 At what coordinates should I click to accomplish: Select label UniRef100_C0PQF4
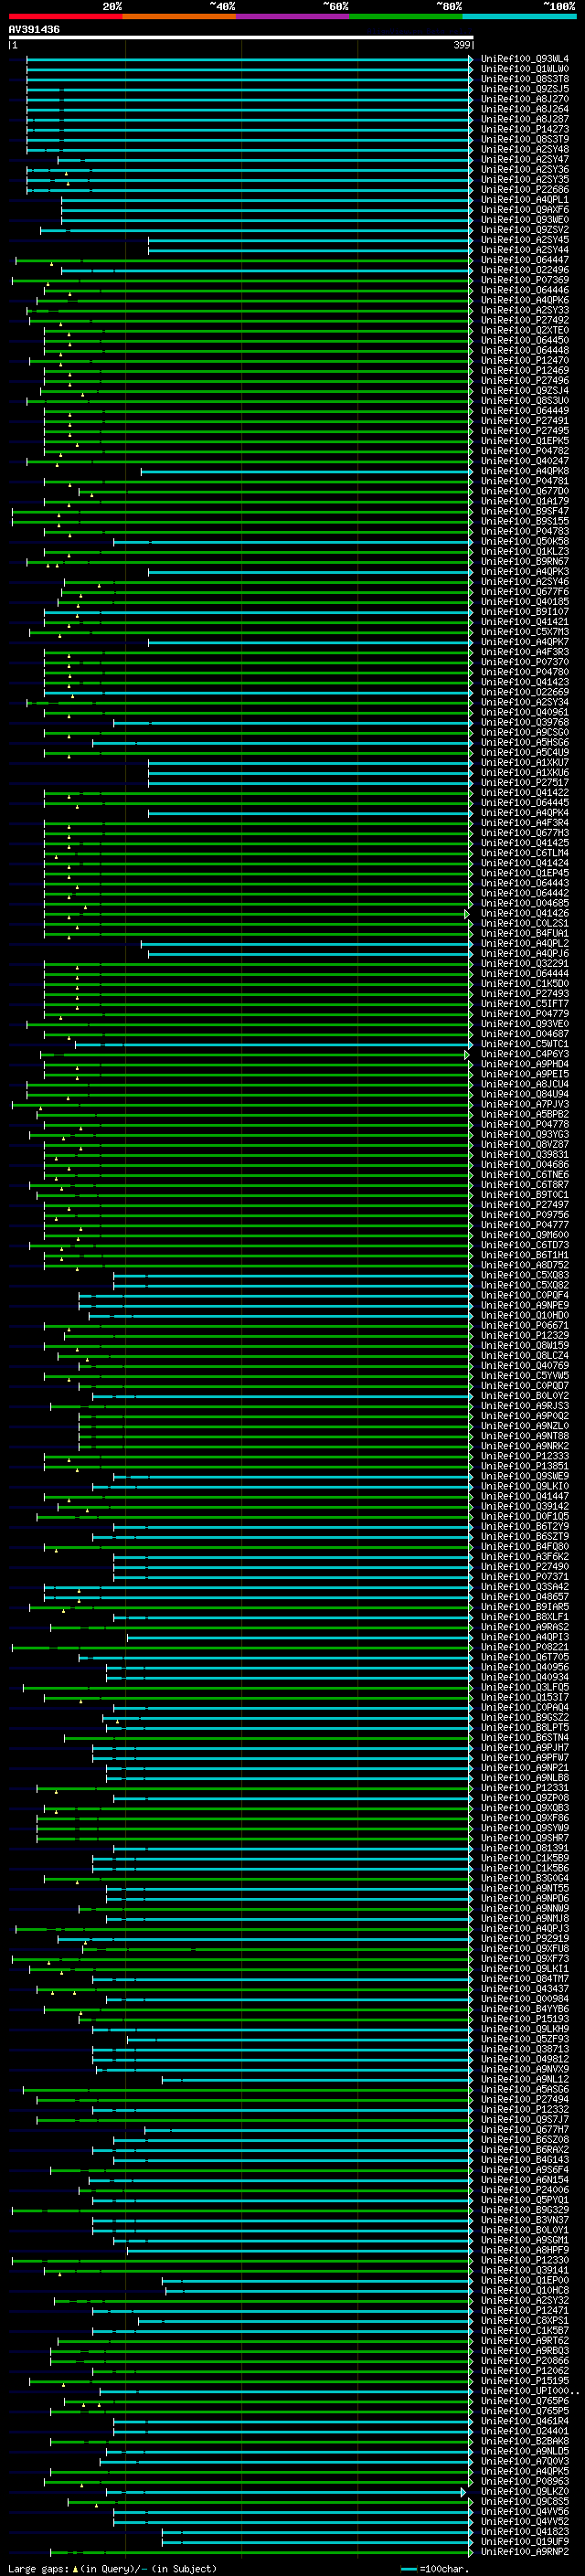point(525,1295)
